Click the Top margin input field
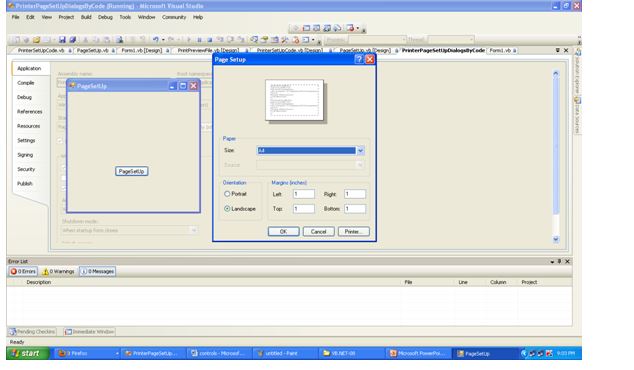This screenshot has width=634, height=370. click(304, 209)
